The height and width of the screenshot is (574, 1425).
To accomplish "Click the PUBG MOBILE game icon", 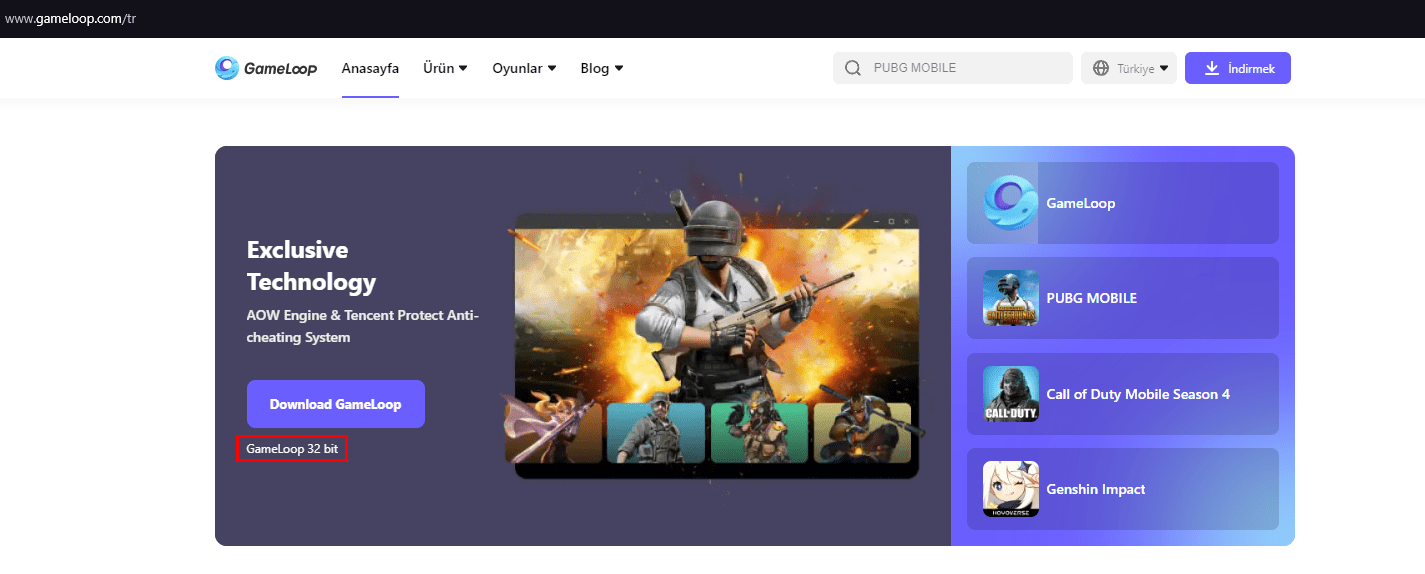I will tap(1011, 298).
